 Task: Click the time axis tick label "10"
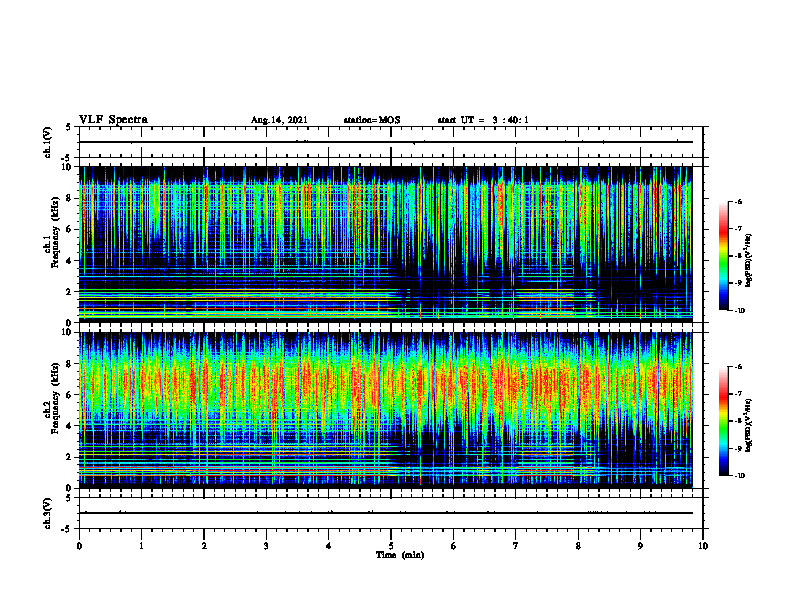pos(703,546)
